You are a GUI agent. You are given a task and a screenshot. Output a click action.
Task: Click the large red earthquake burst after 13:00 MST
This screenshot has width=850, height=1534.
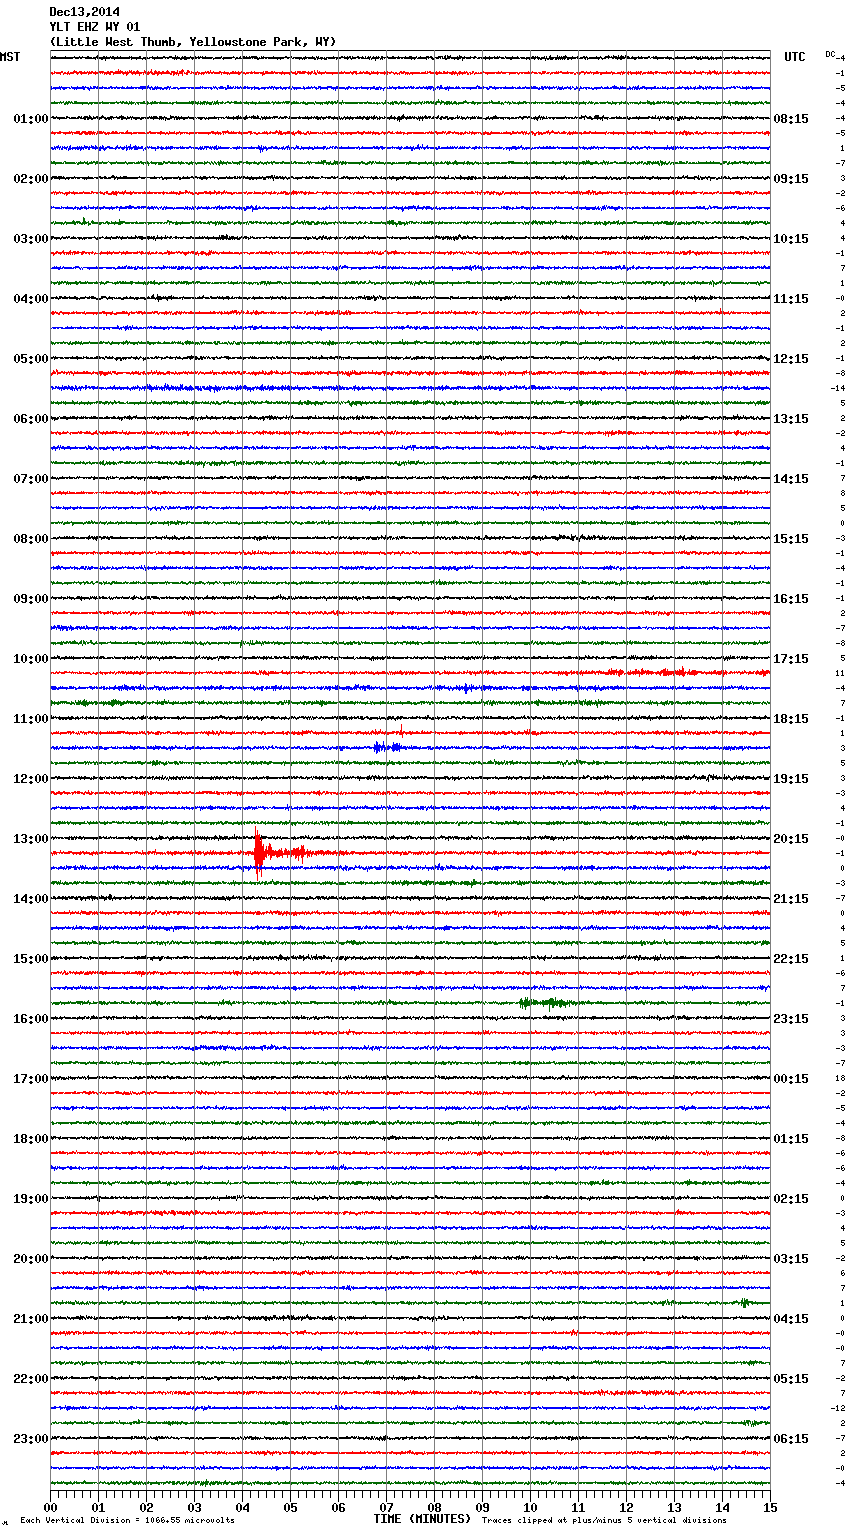[x=280, y=853]
